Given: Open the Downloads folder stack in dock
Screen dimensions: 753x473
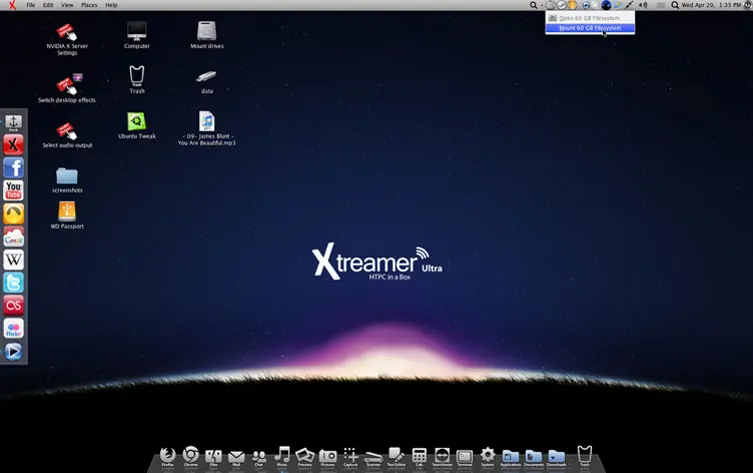Looking at the screenshot, I should [557, 455].
